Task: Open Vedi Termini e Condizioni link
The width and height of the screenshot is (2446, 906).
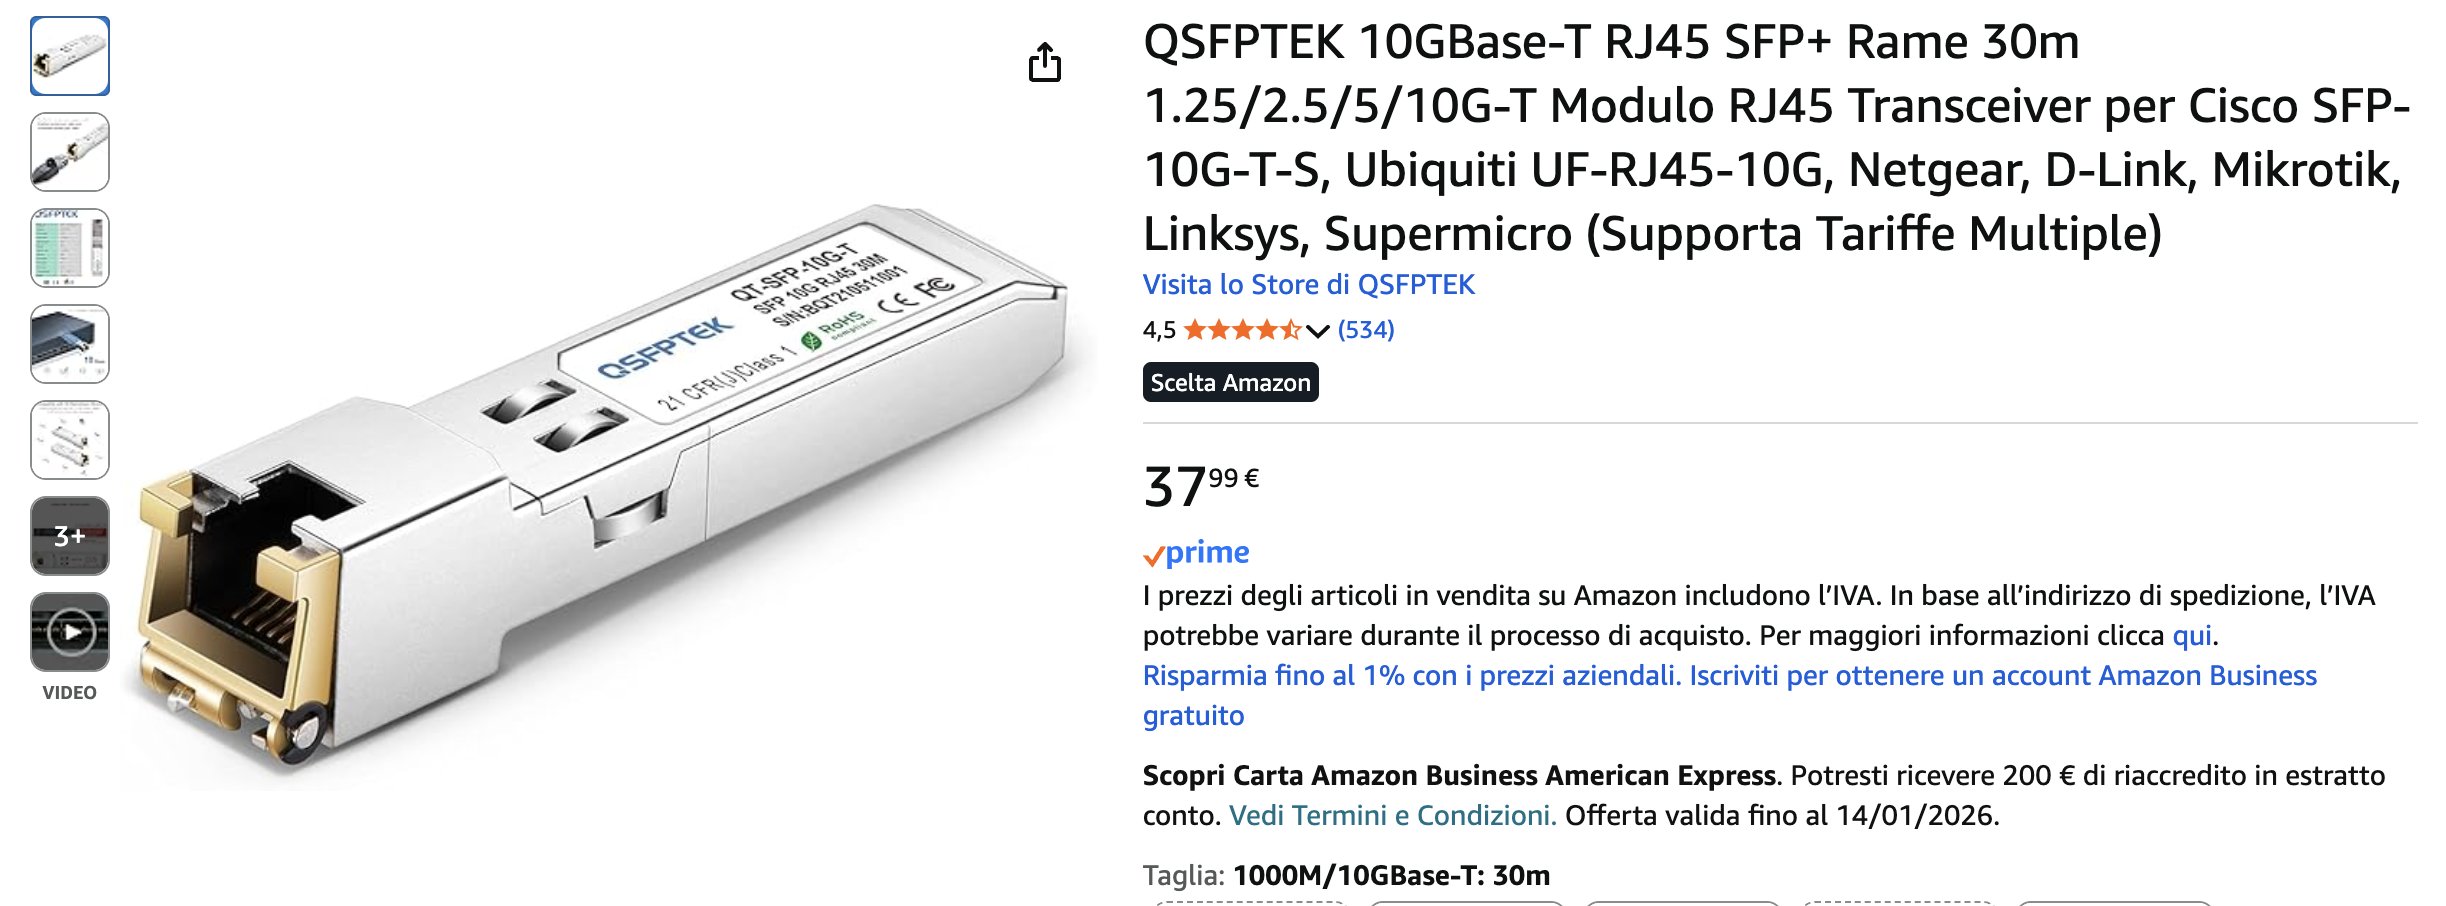Action: pyautogui.click(x=1392, y=816)
